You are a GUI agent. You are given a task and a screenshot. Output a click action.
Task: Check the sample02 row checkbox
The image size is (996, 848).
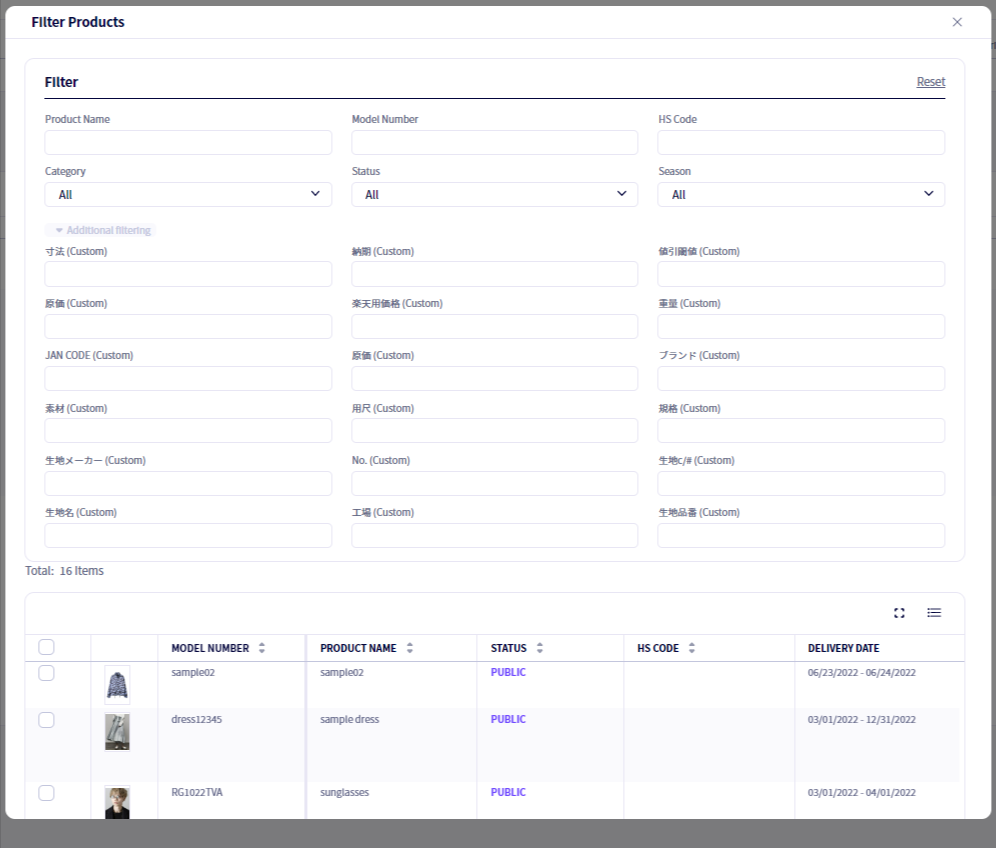pyautogui.click(x=46, y=673)
